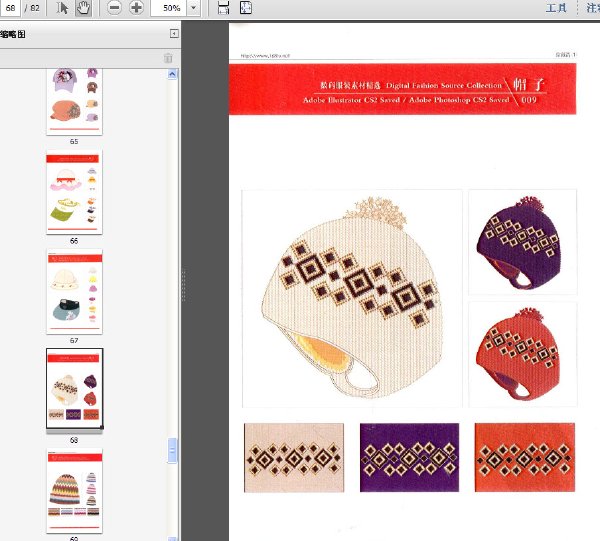Click the thumbnail panel scrollbar handle
Screen dimensions: 600x541
click(172, 451)
